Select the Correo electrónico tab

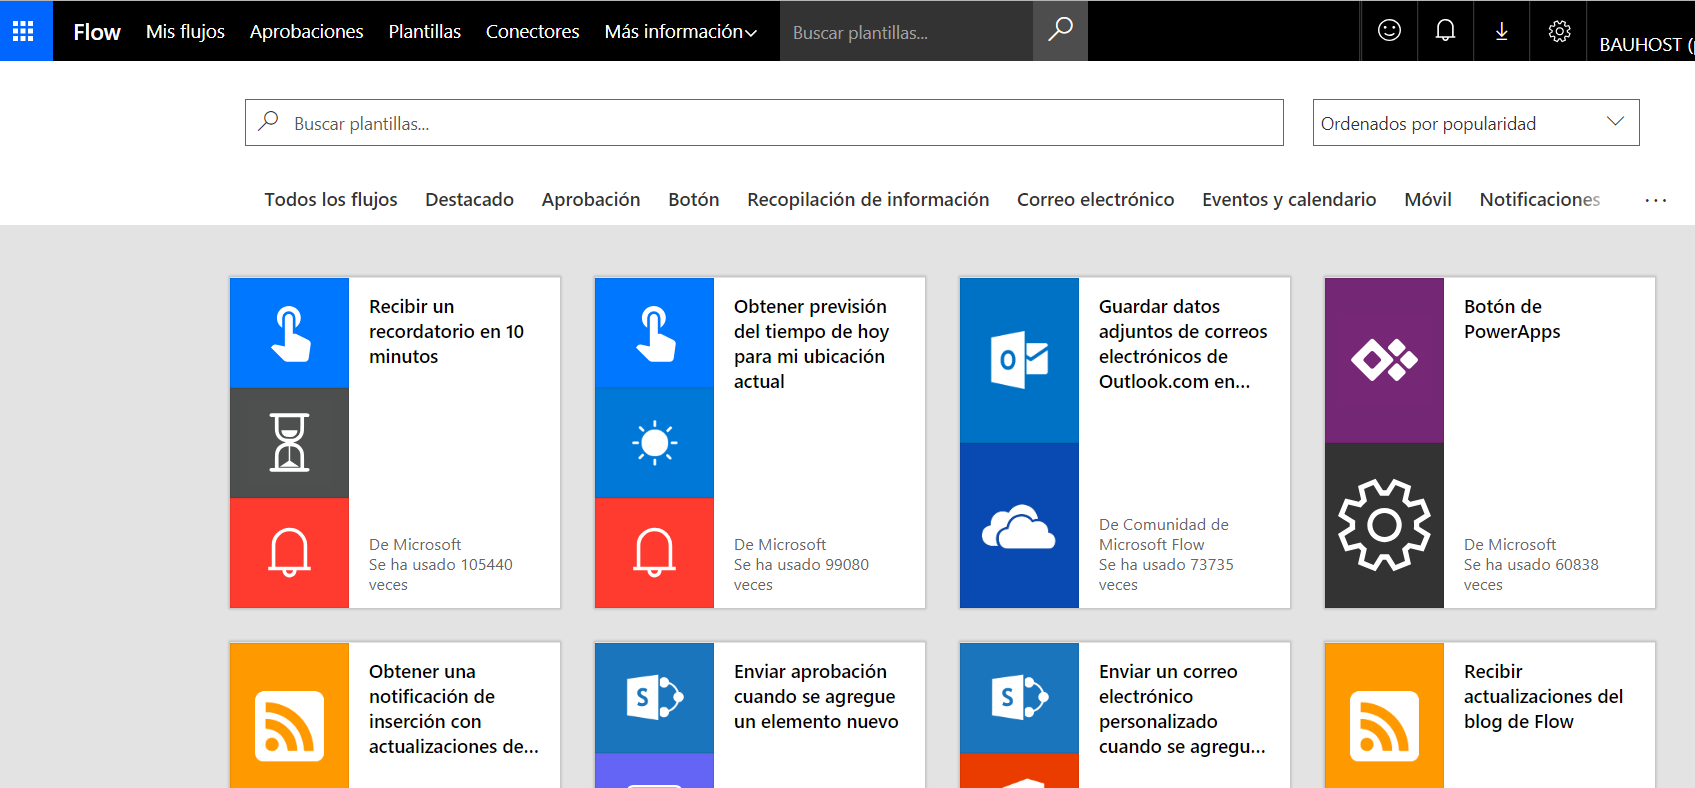pos(1096,199)
